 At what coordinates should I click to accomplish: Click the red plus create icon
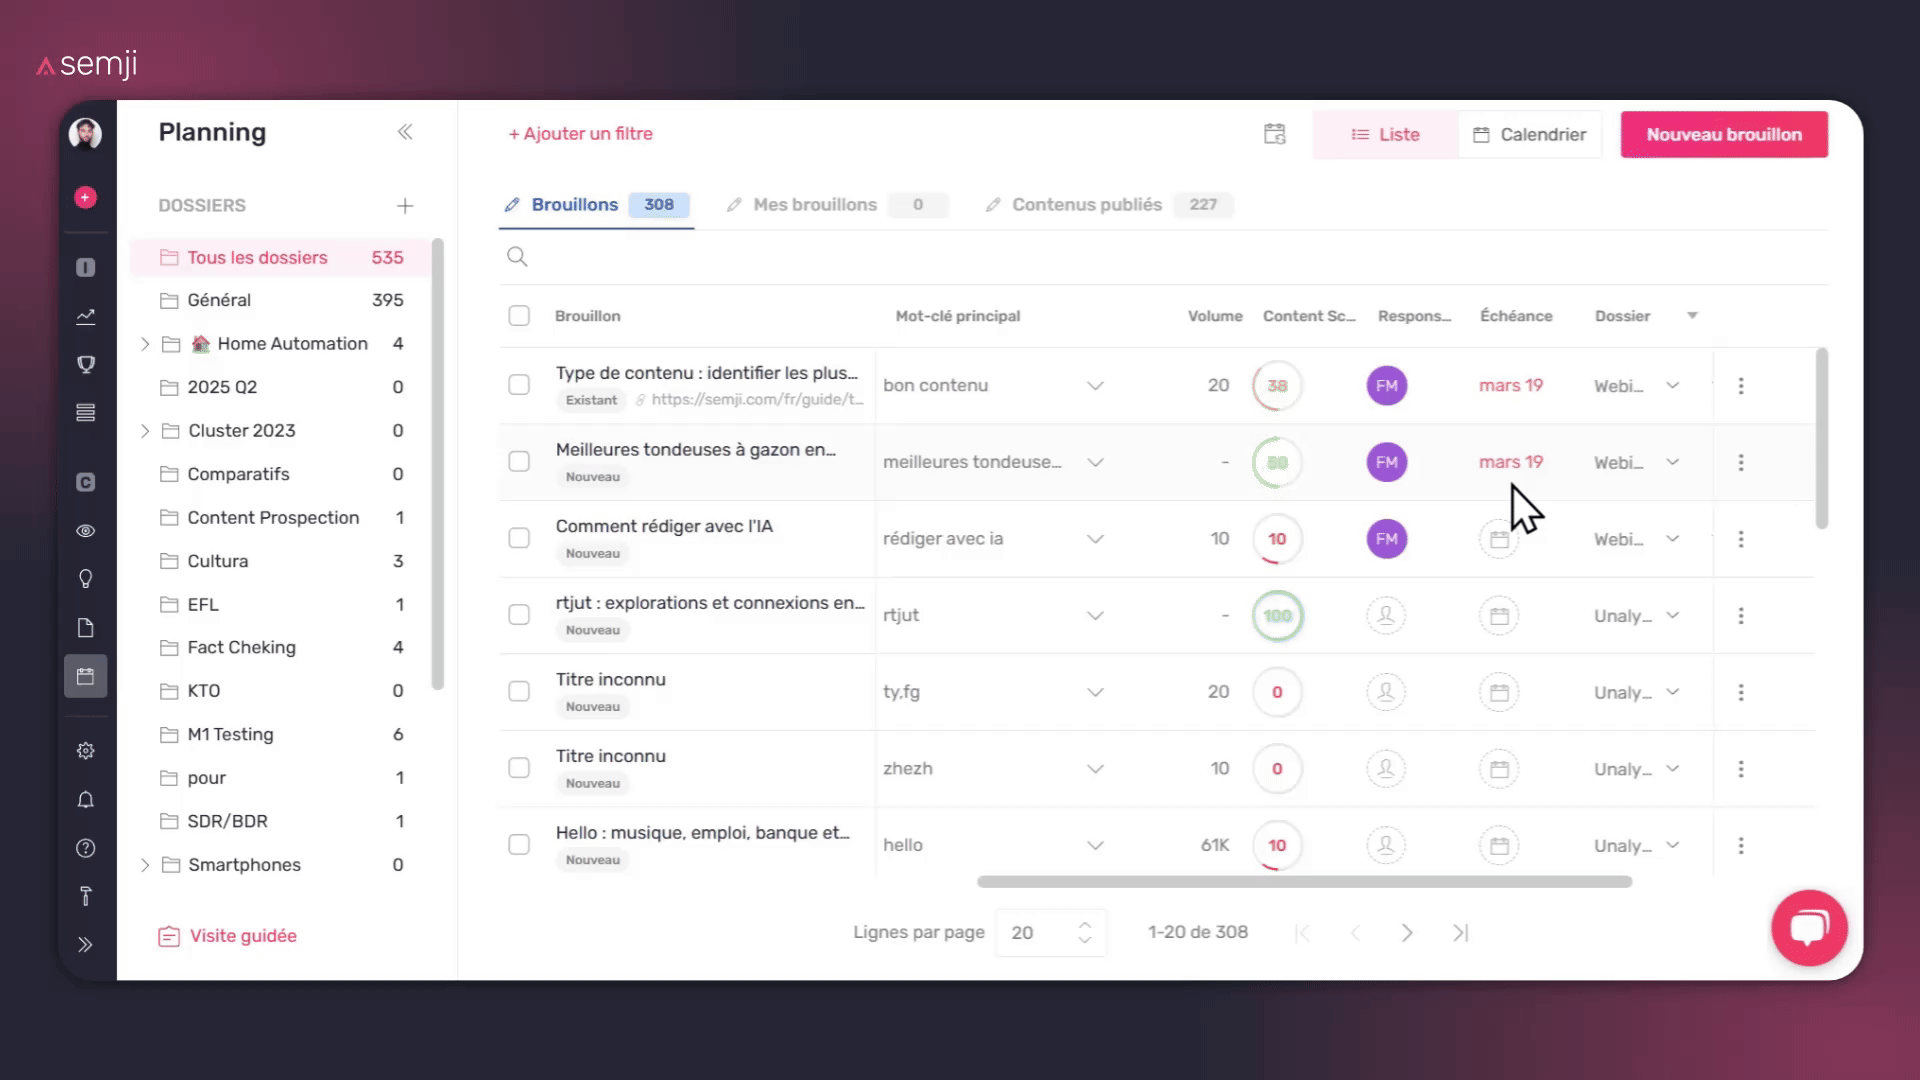click(x=86, y=198)
